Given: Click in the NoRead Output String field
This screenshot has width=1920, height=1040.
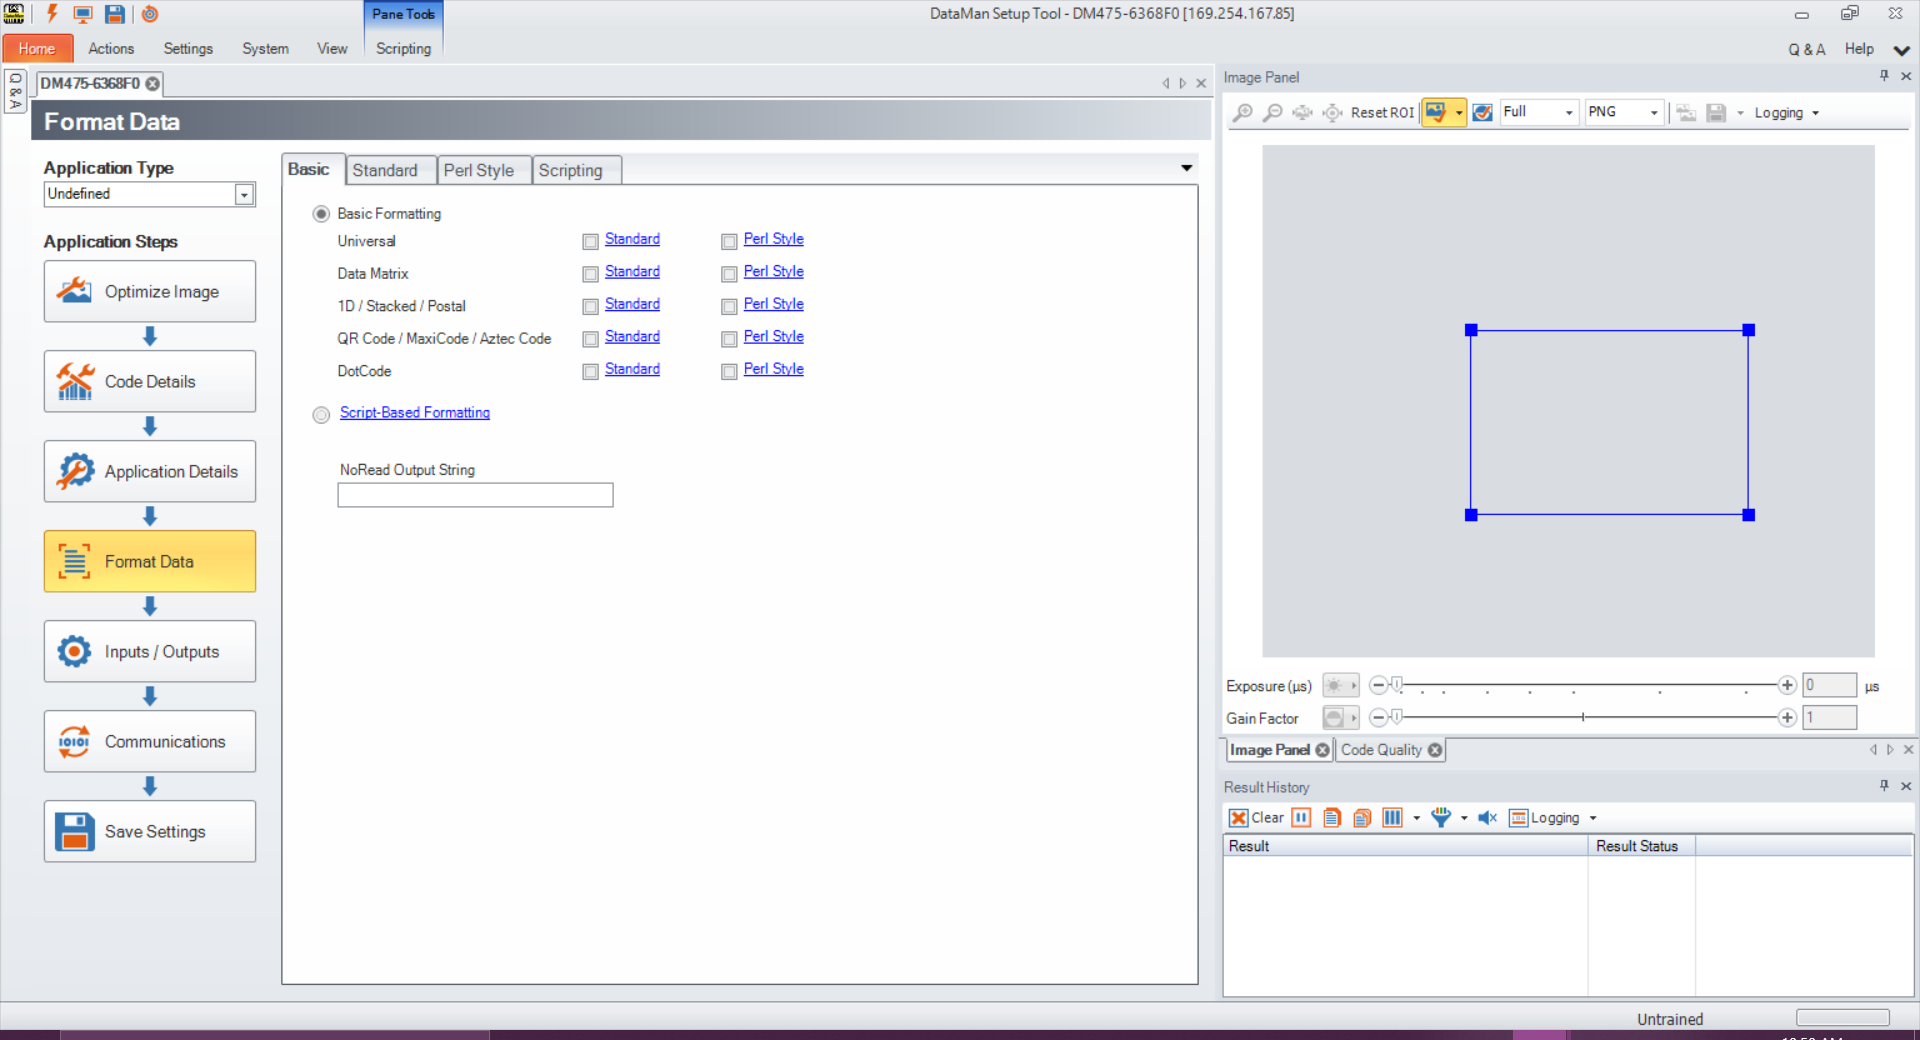Looking at the screenshot, I should click(475, 495).
